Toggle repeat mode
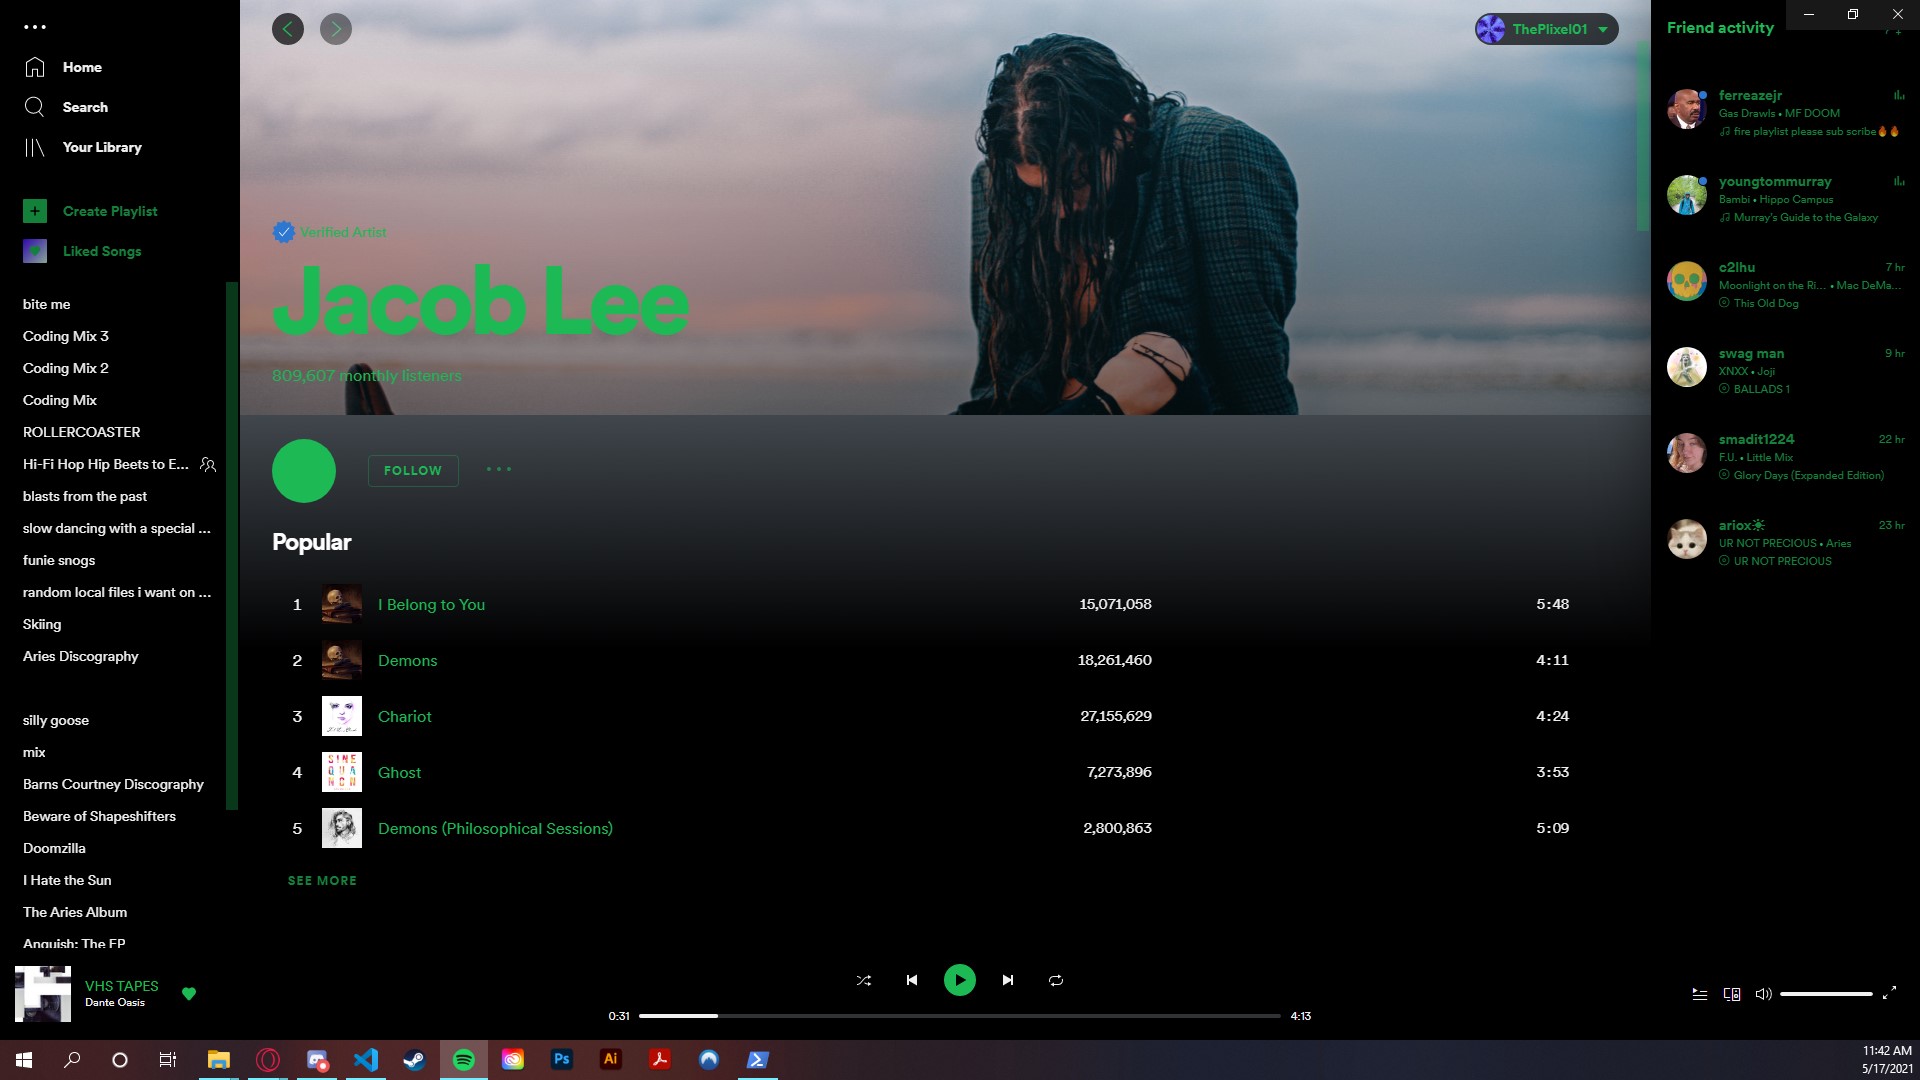 [1056, 980]
